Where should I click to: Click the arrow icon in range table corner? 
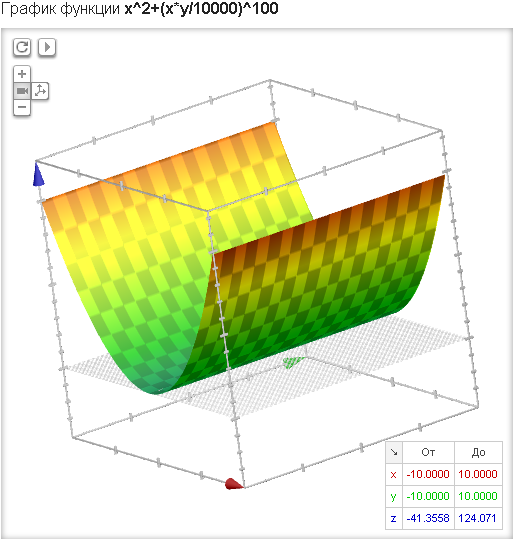[394, 452]
